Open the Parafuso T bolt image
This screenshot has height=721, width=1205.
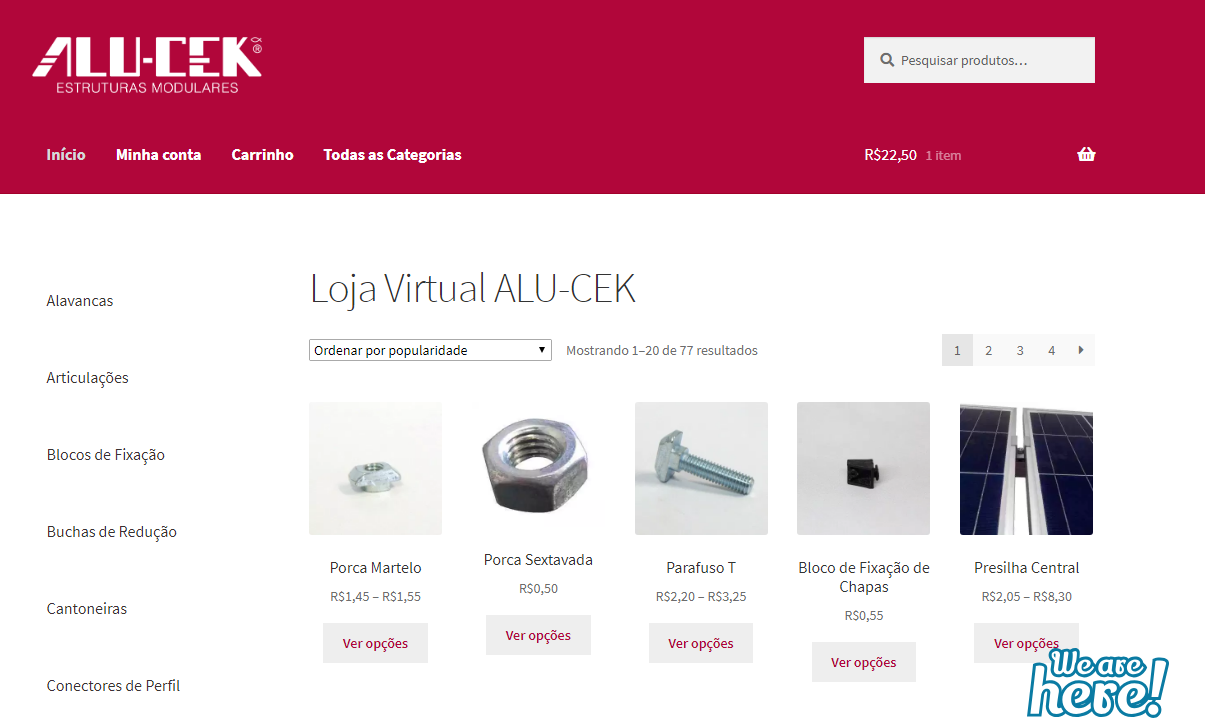[701, 468]
